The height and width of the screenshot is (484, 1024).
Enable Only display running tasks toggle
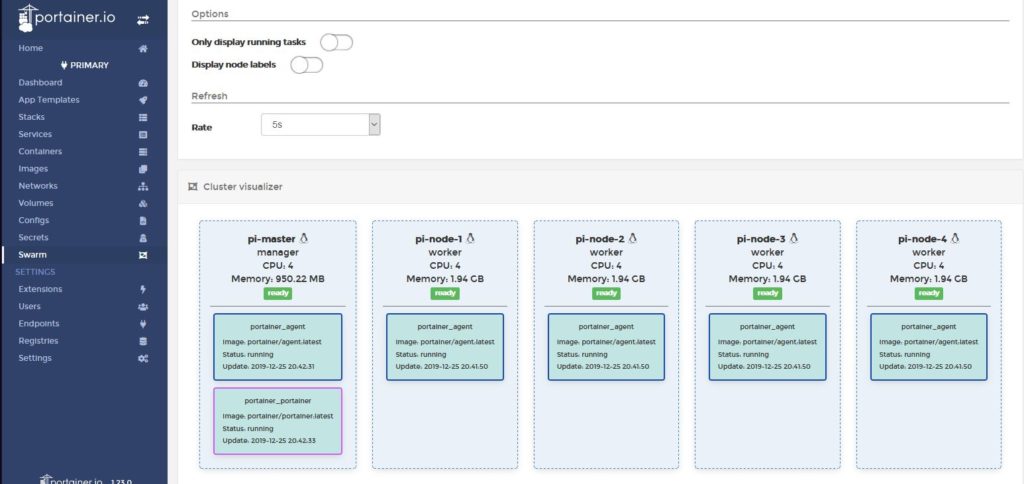336,42
